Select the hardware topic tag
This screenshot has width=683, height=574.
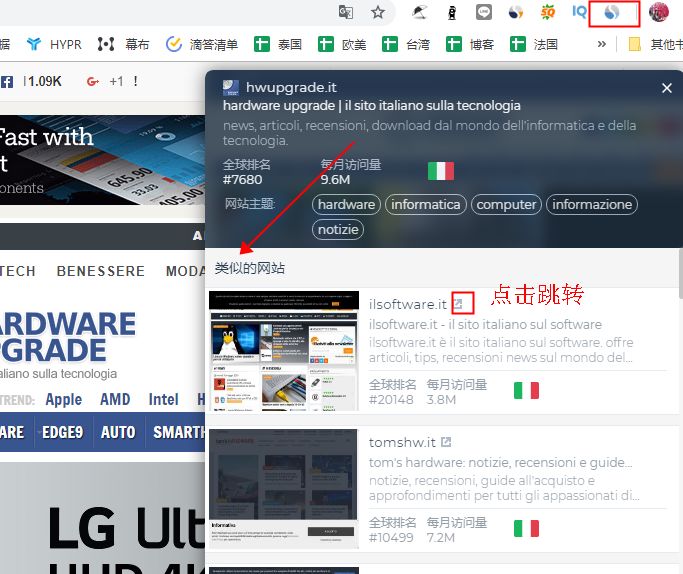click(x=346, y=204)
